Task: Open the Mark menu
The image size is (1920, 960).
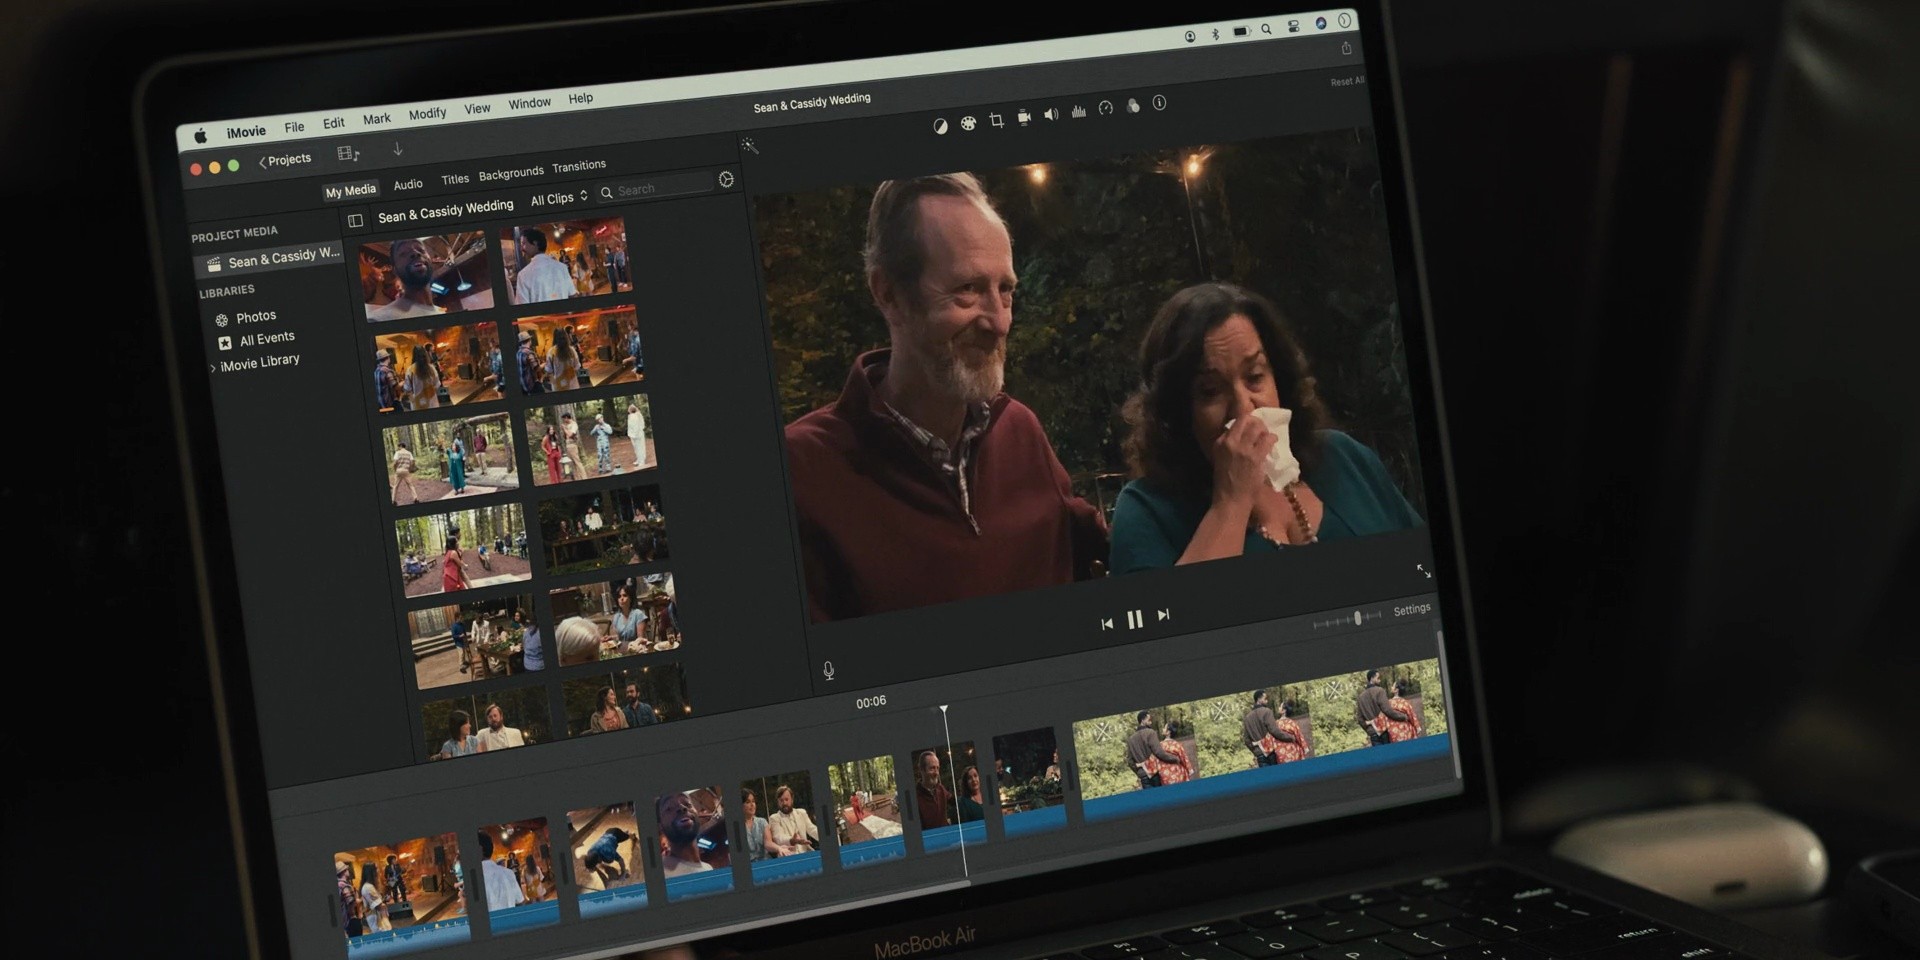Action: 377,118
